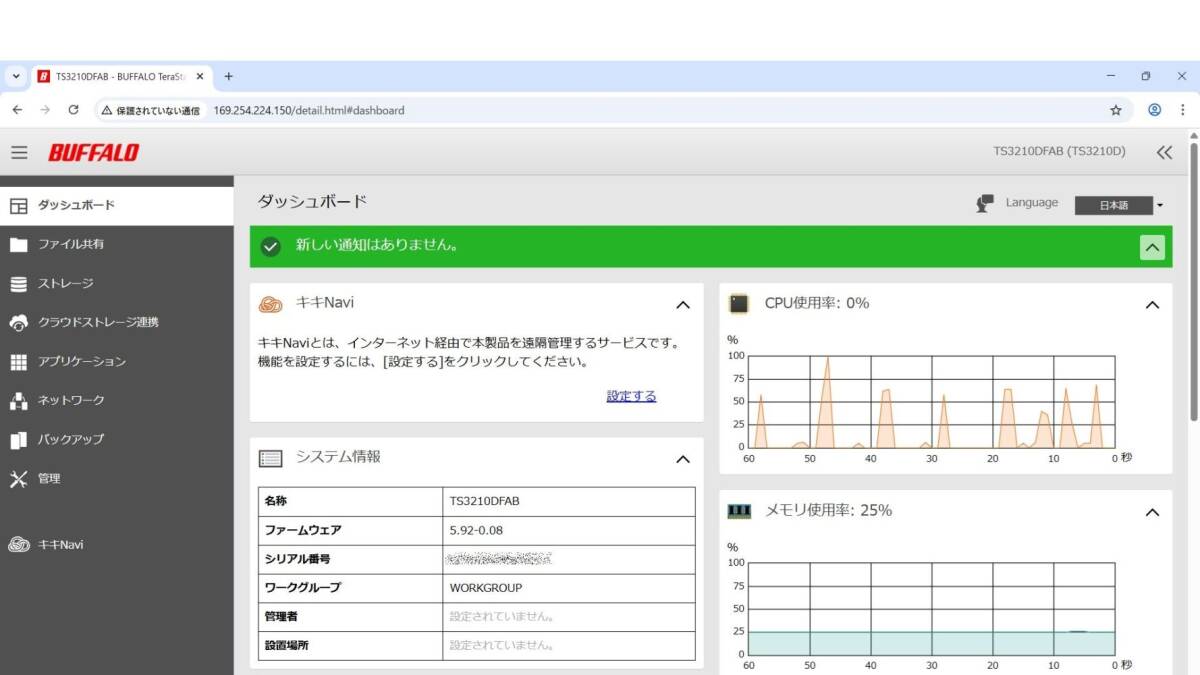This screenshot has width=1200, height=675.
Task: Collapse the メモリ使用率 panel
Action: coord(1152,512)
